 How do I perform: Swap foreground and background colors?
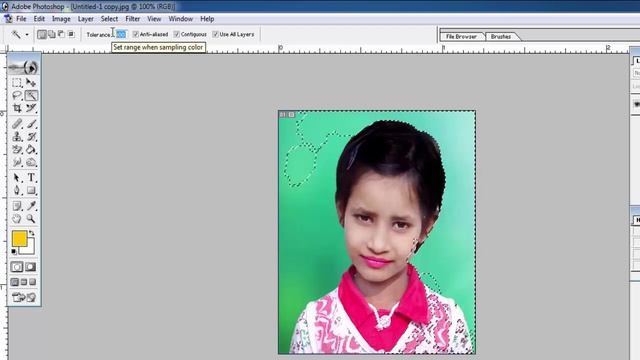(31, 233)
